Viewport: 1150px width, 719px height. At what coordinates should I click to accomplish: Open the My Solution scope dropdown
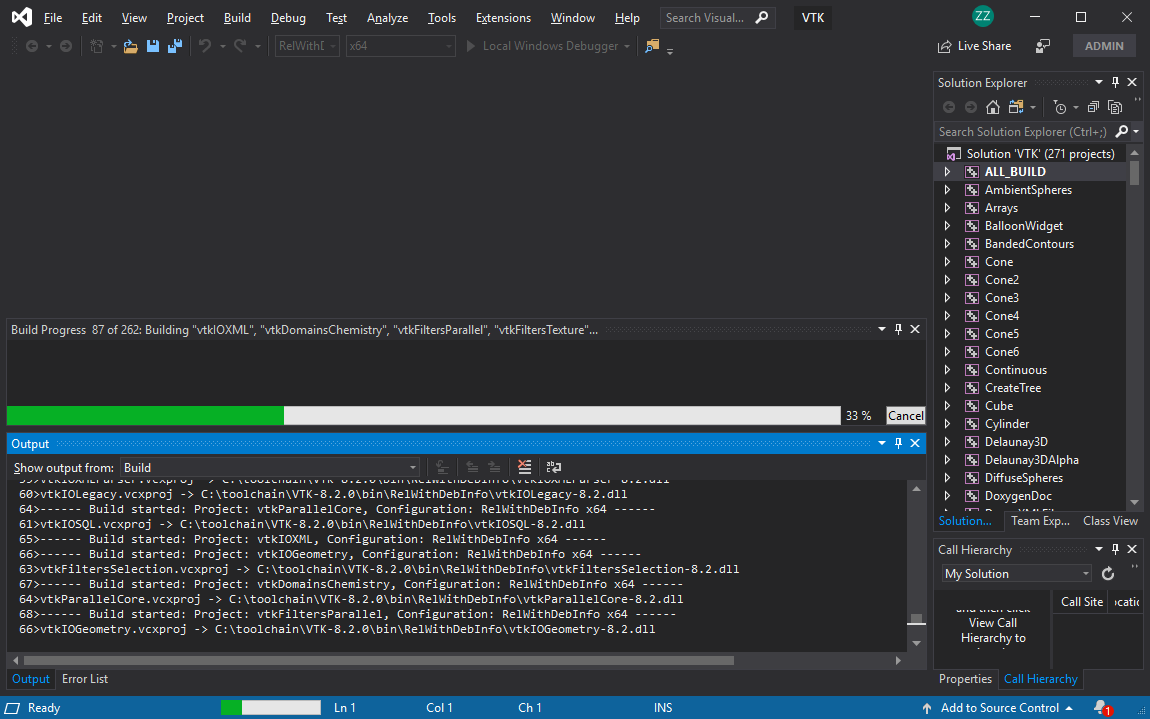1017,574
